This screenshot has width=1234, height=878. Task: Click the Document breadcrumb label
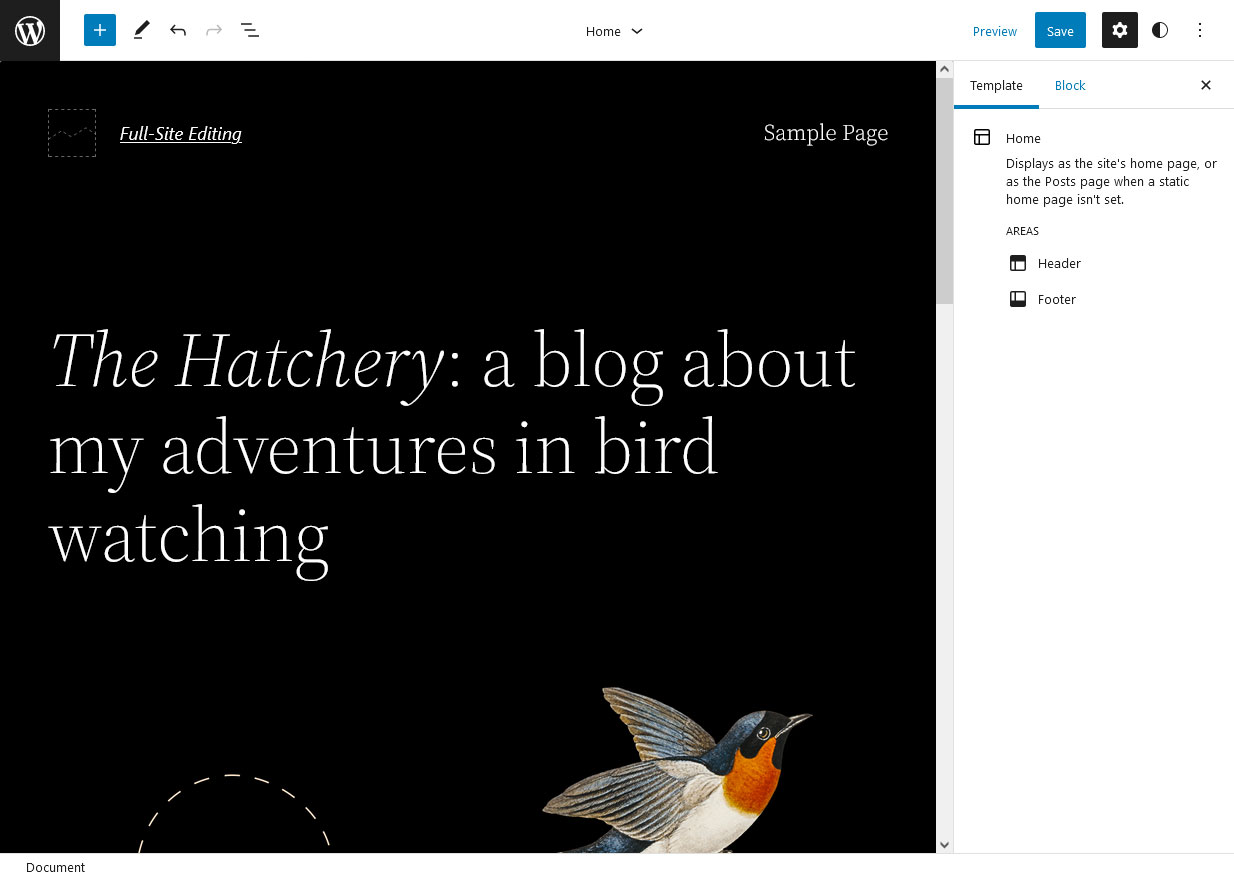click(55, 867)
